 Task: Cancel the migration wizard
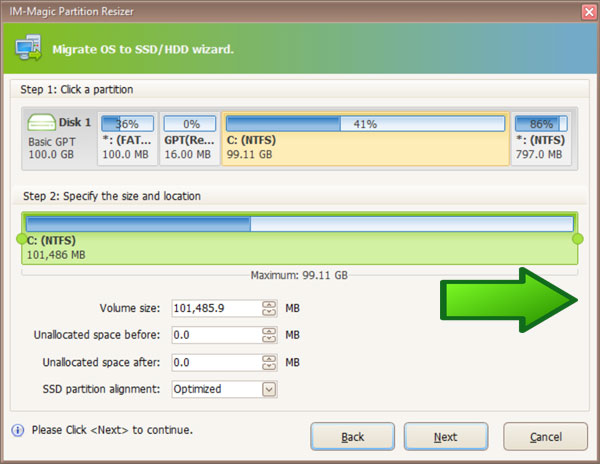point(546,437)
